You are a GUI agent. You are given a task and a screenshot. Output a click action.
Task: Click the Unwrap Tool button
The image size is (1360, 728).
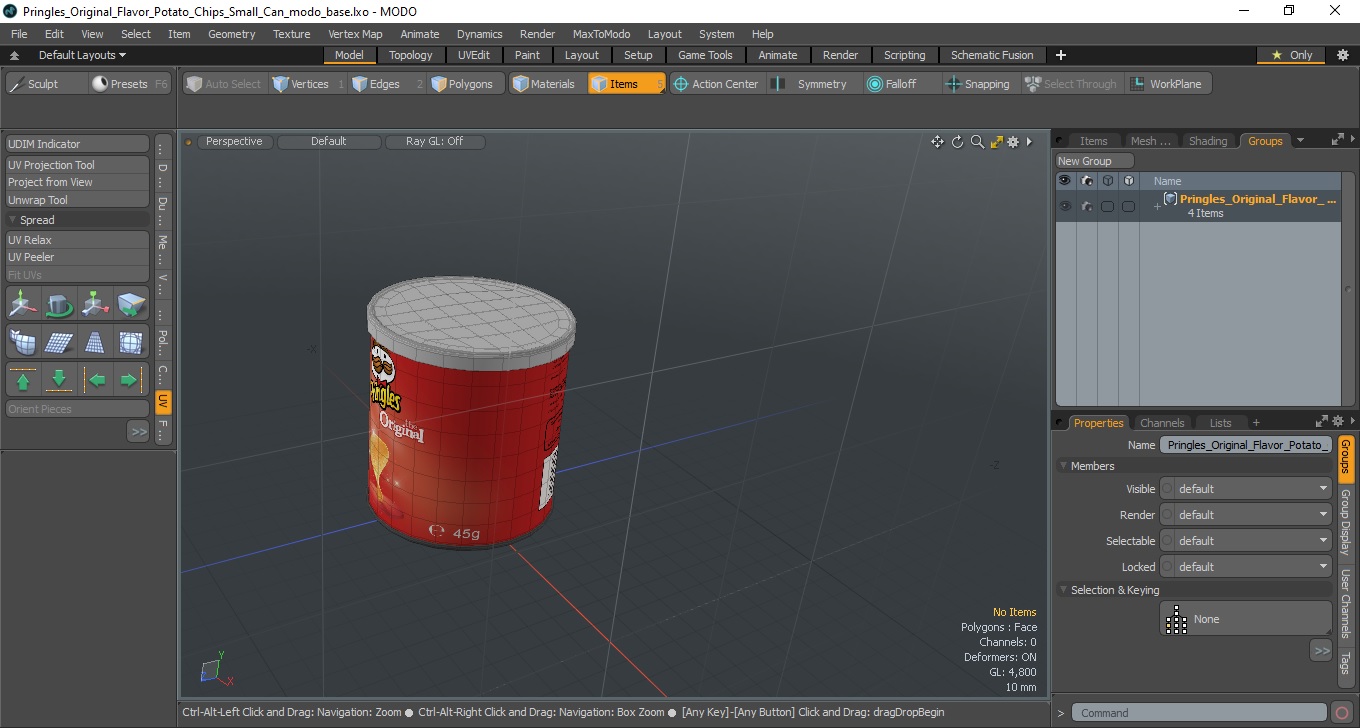[77, 200]
